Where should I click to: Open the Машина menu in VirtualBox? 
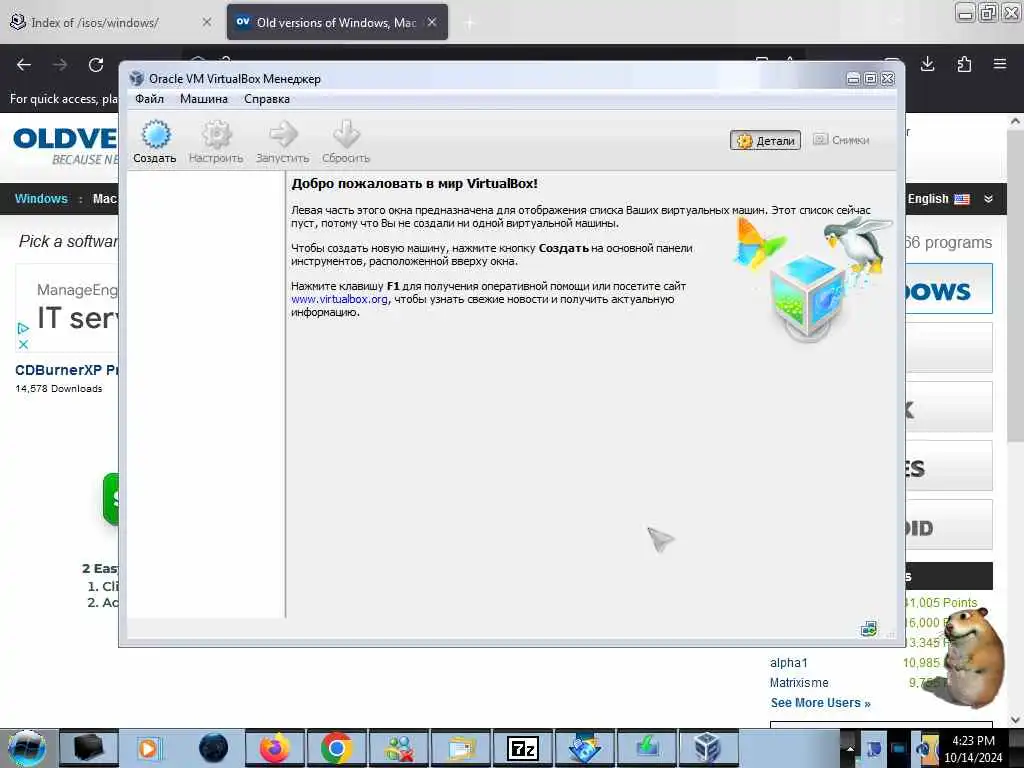(x=204, y=99)
